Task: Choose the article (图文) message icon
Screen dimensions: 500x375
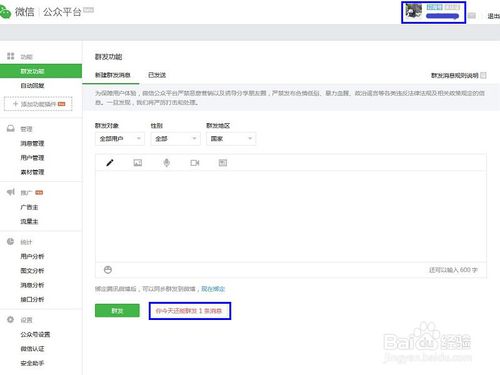Action: (x=223, y=163)
